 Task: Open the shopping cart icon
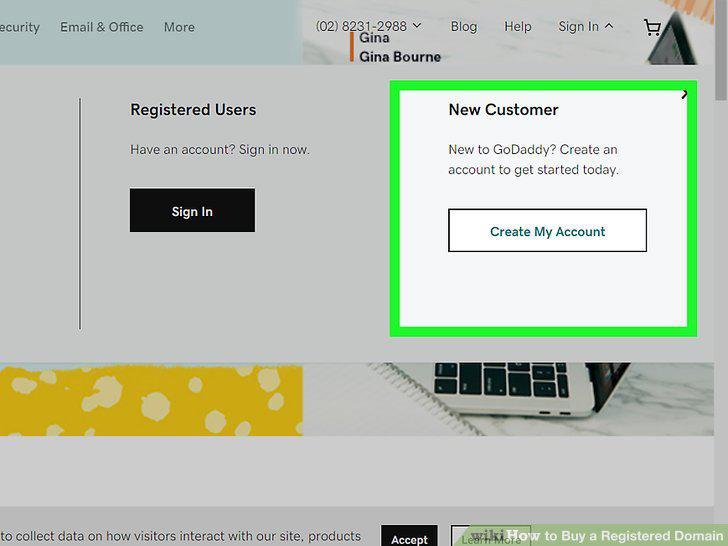coord(652,27)
